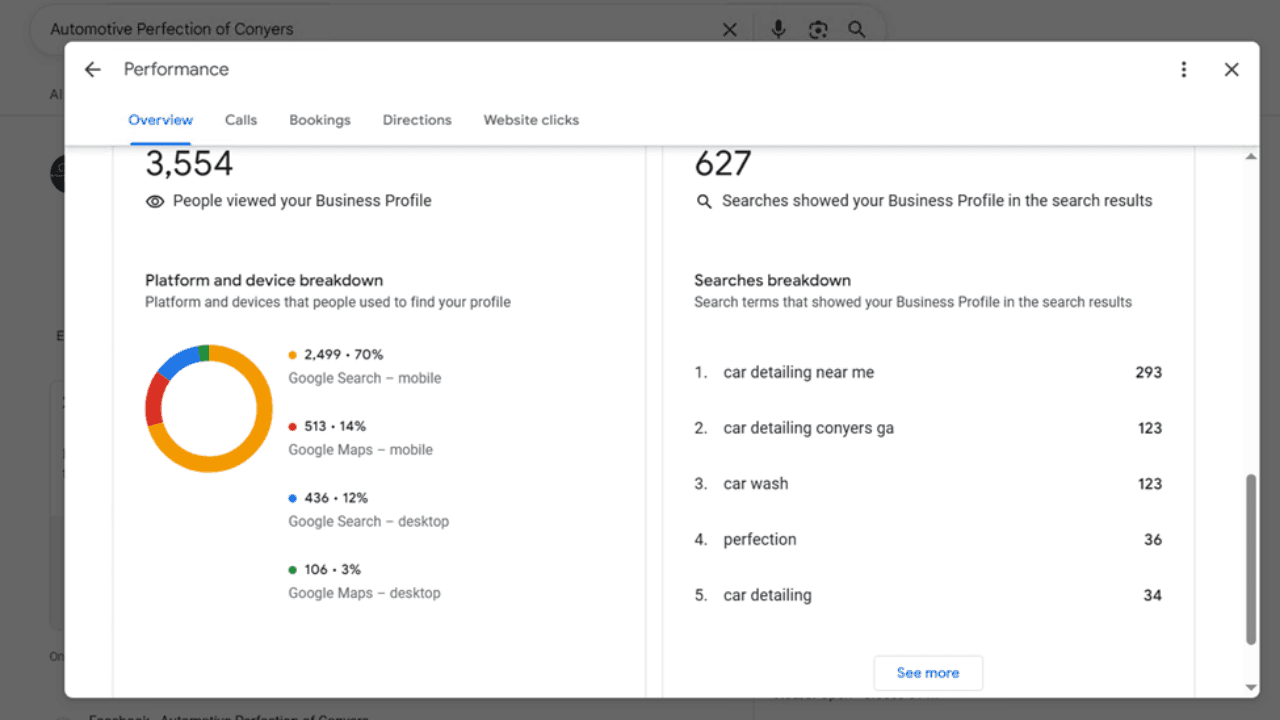Click the eye icon beside profile views

[x=155, y=201]
